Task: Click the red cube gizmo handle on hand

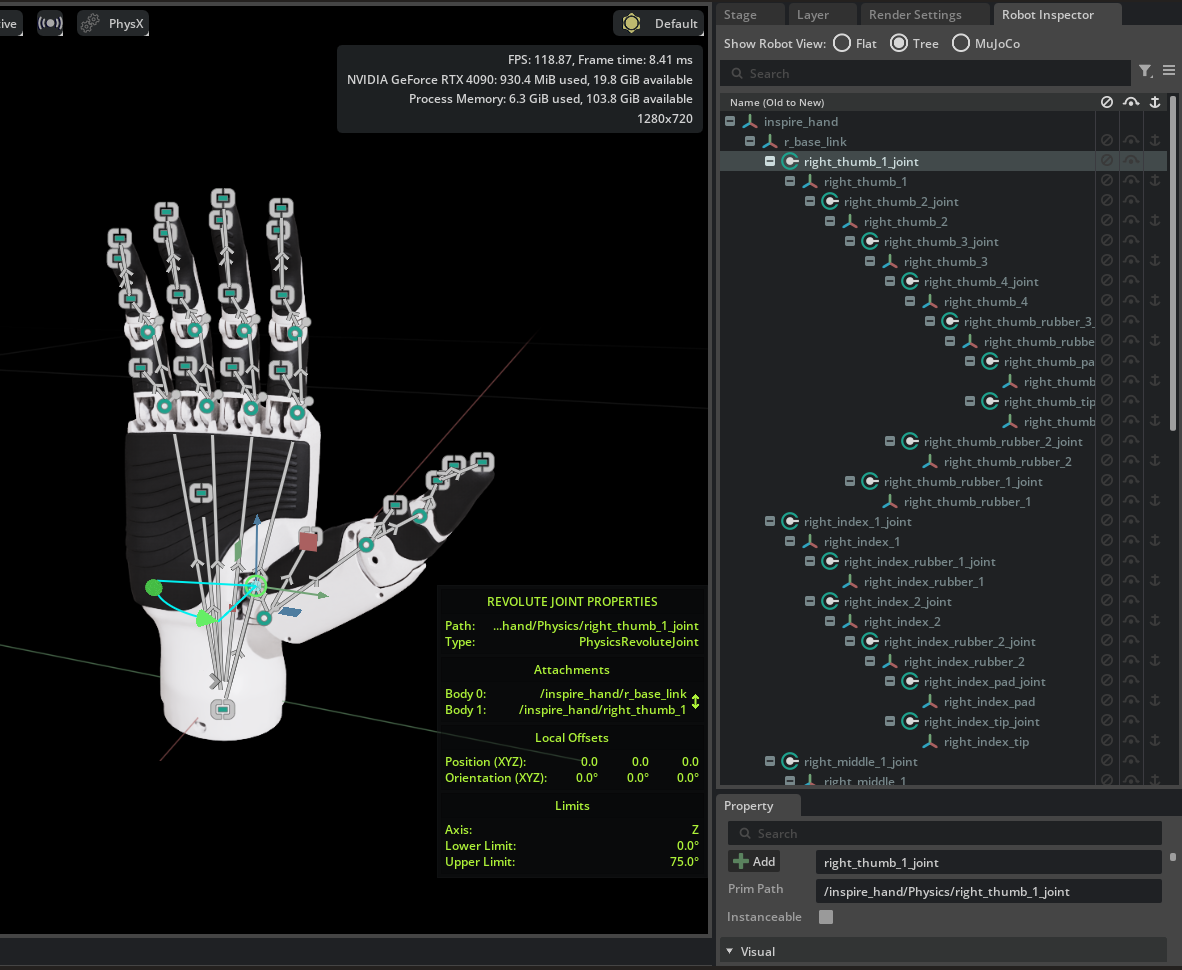Action: [x=308, y=540]
